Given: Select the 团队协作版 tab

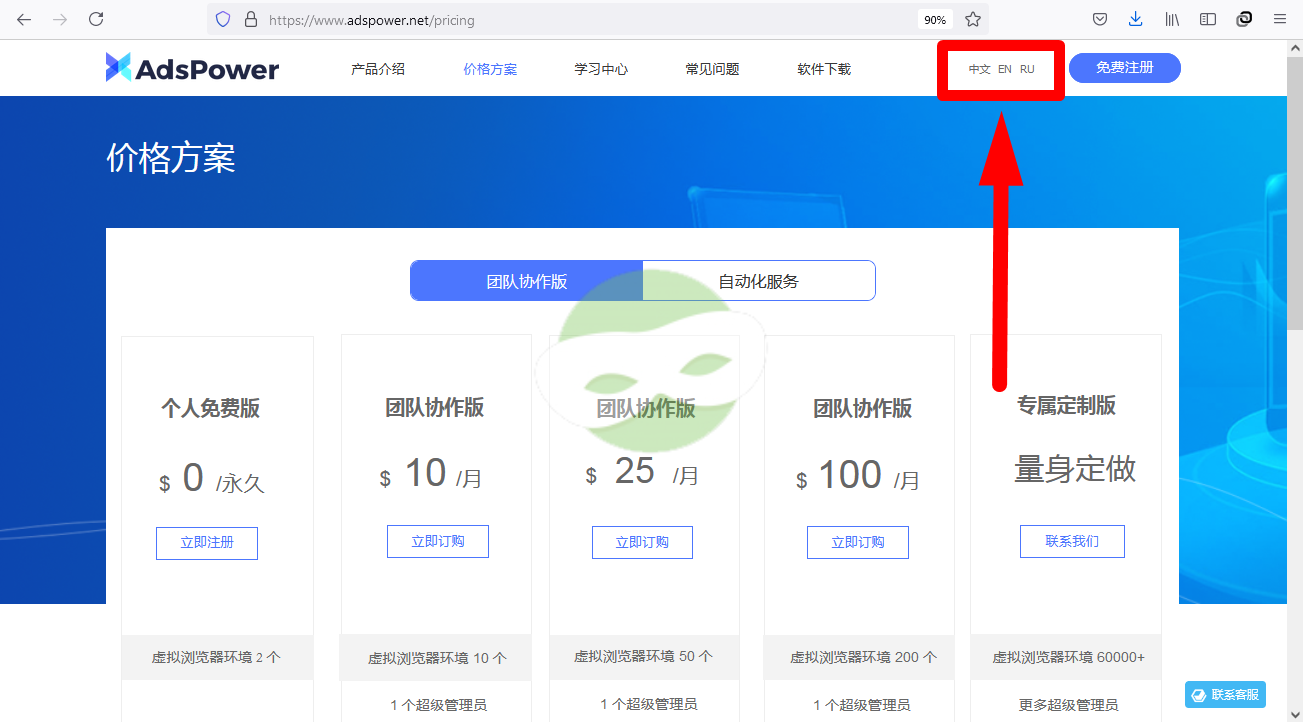Looking at the screenshot, I should pyautogui.click(x=526, y=281).
